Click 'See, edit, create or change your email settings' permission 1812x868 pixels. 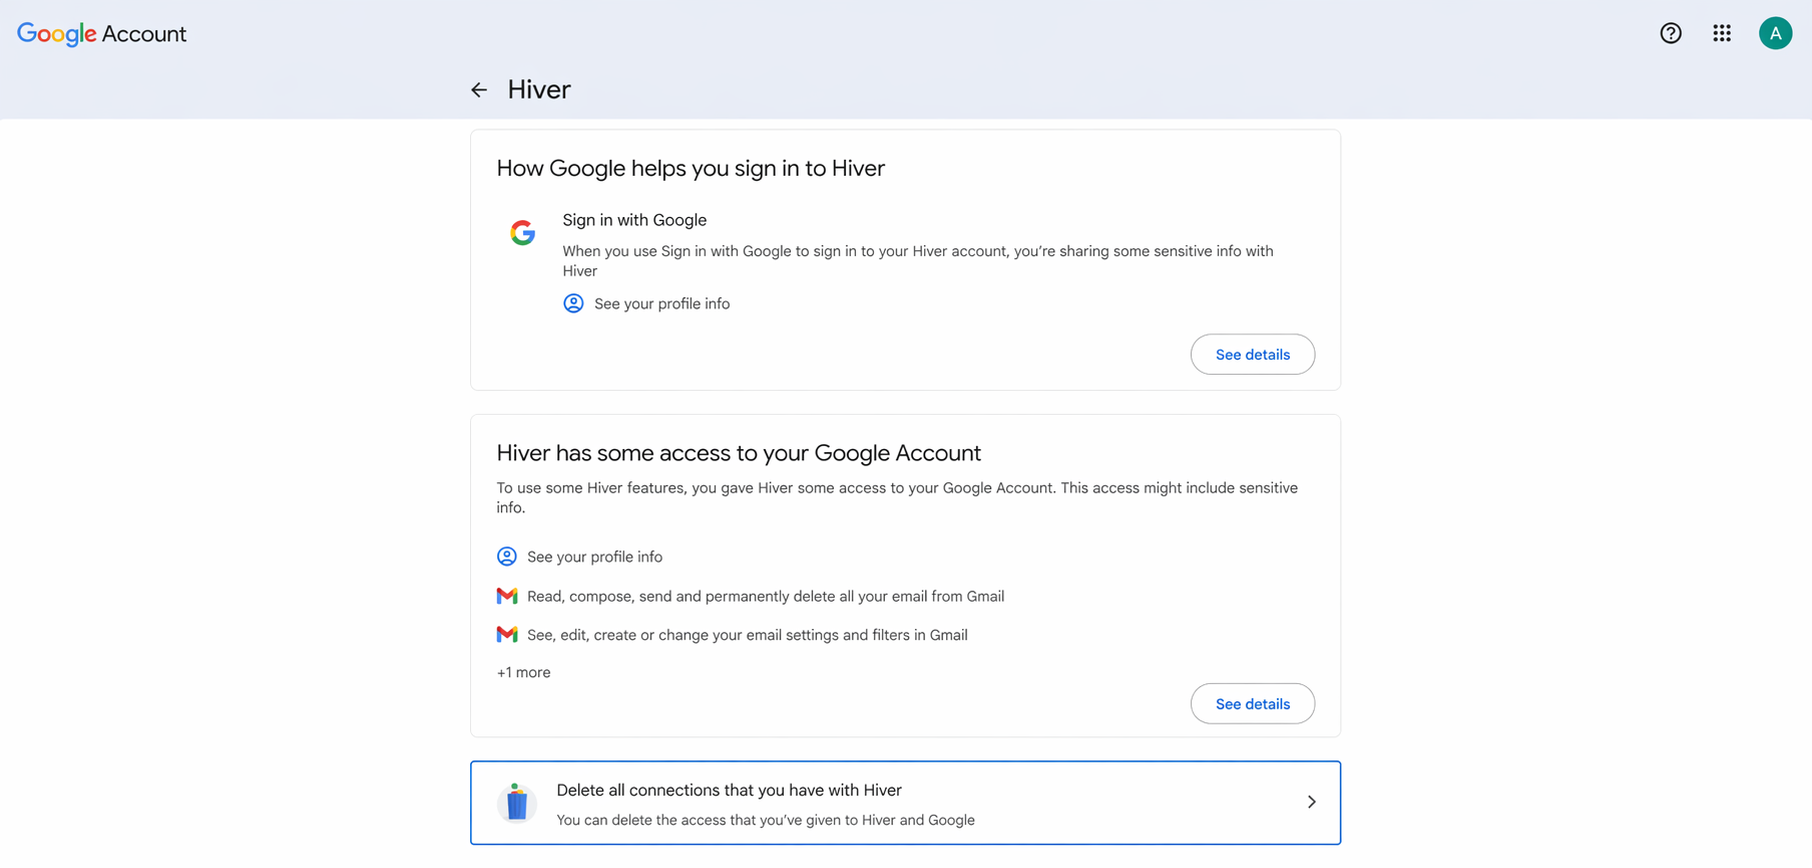747,635
